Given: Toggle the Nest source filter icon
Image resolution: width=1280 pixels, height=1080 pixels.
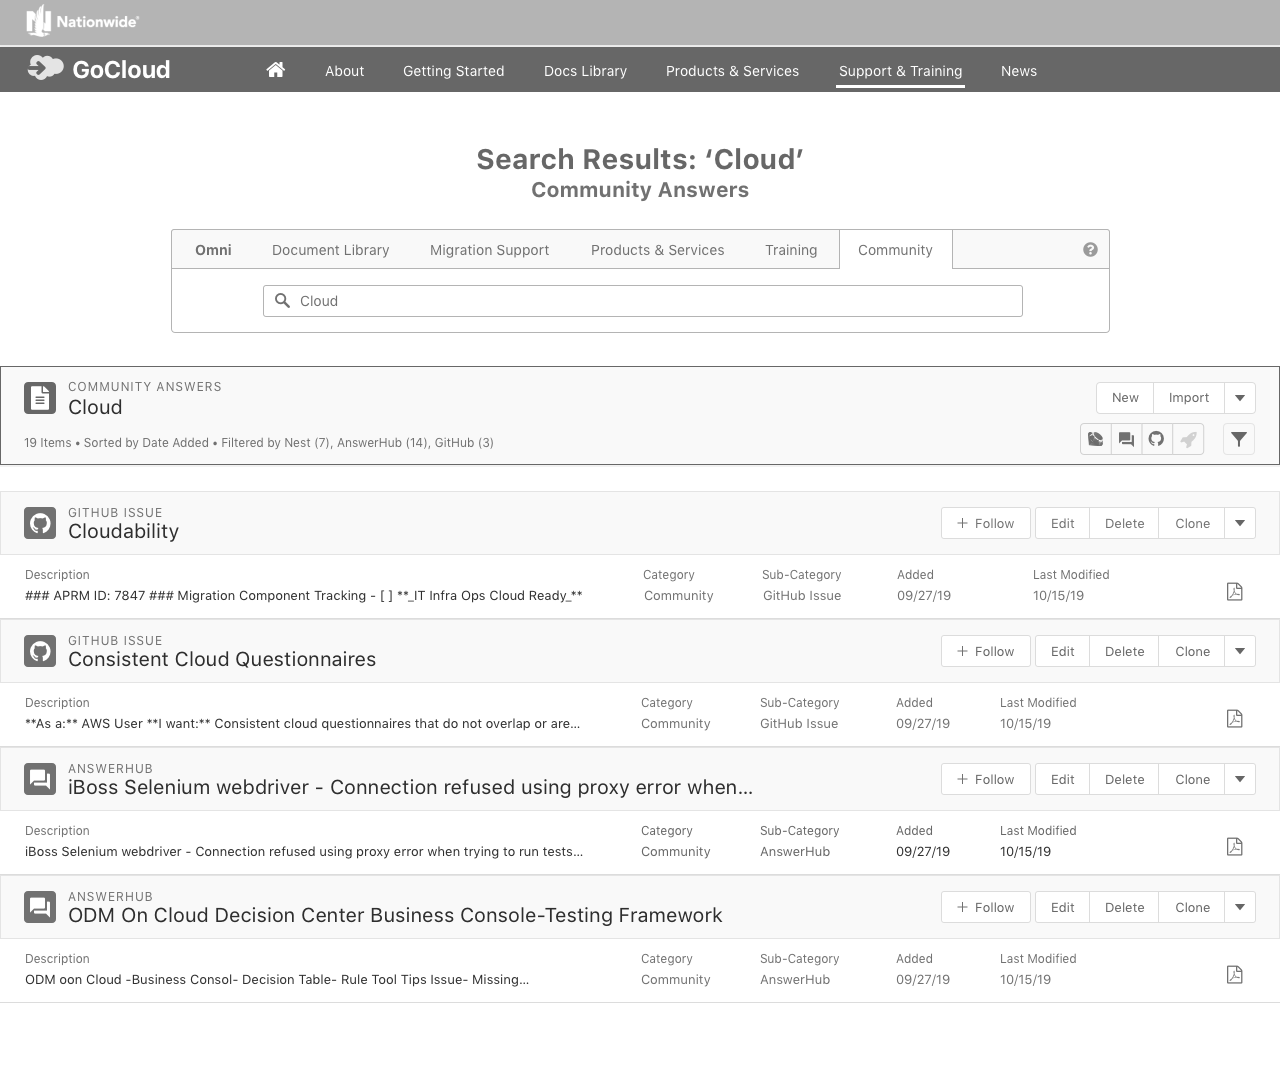Looking at the screenshot, I should click(1096, 439).
